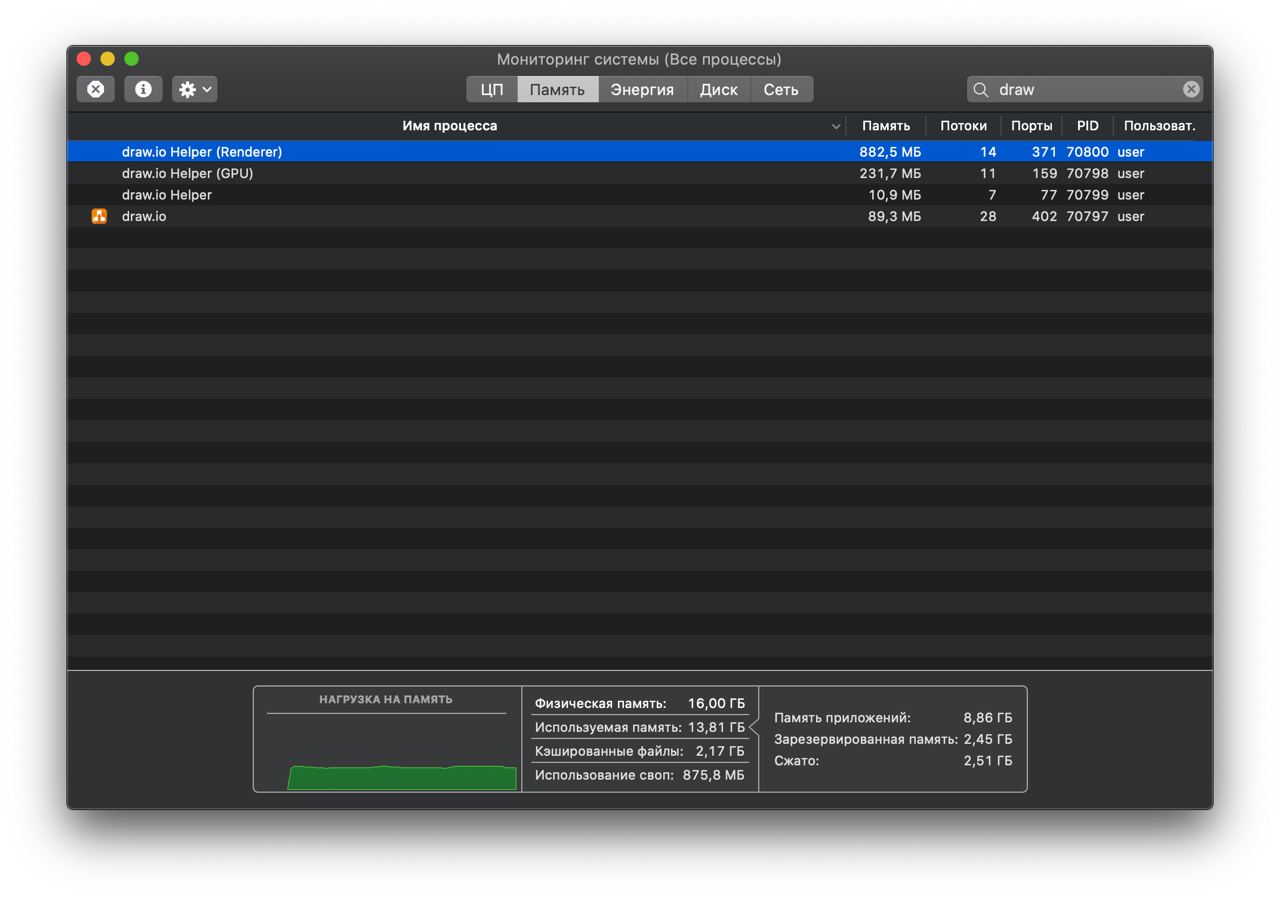Sort by the Память column header
This screenshot has height=898, width=1280.
[884, 126]
